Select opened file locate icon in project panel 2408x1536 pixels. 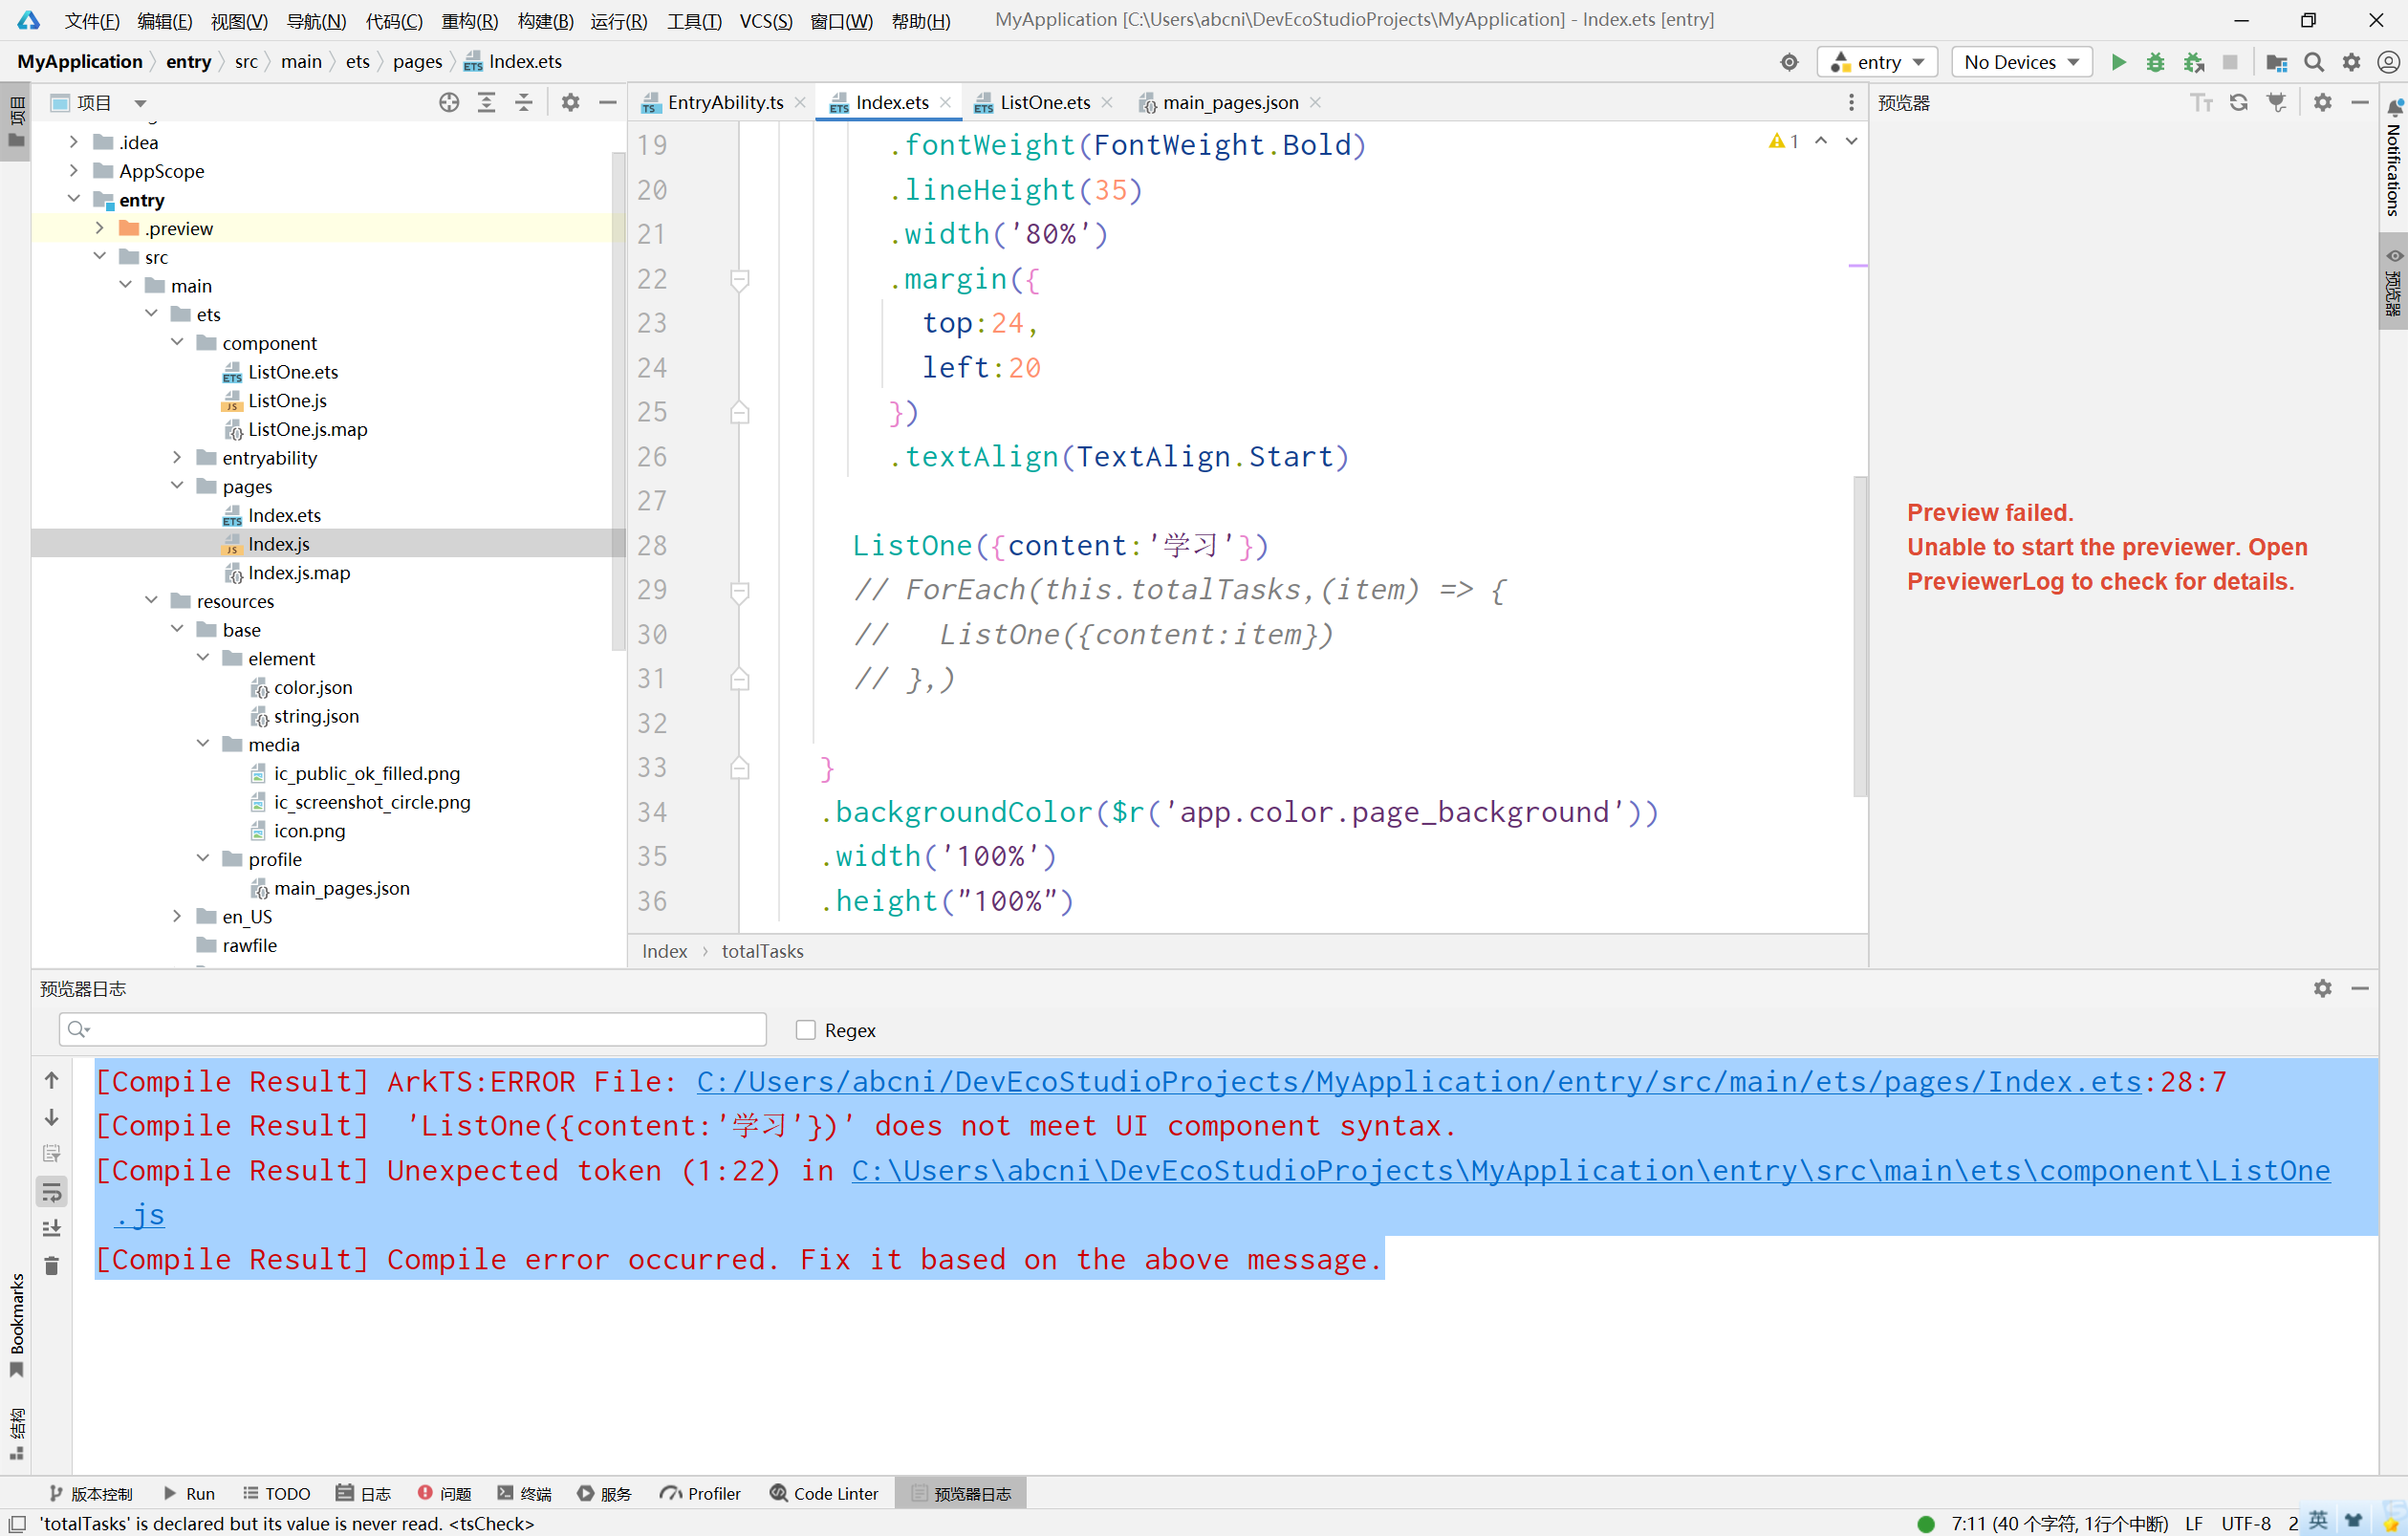coord(449,102)
